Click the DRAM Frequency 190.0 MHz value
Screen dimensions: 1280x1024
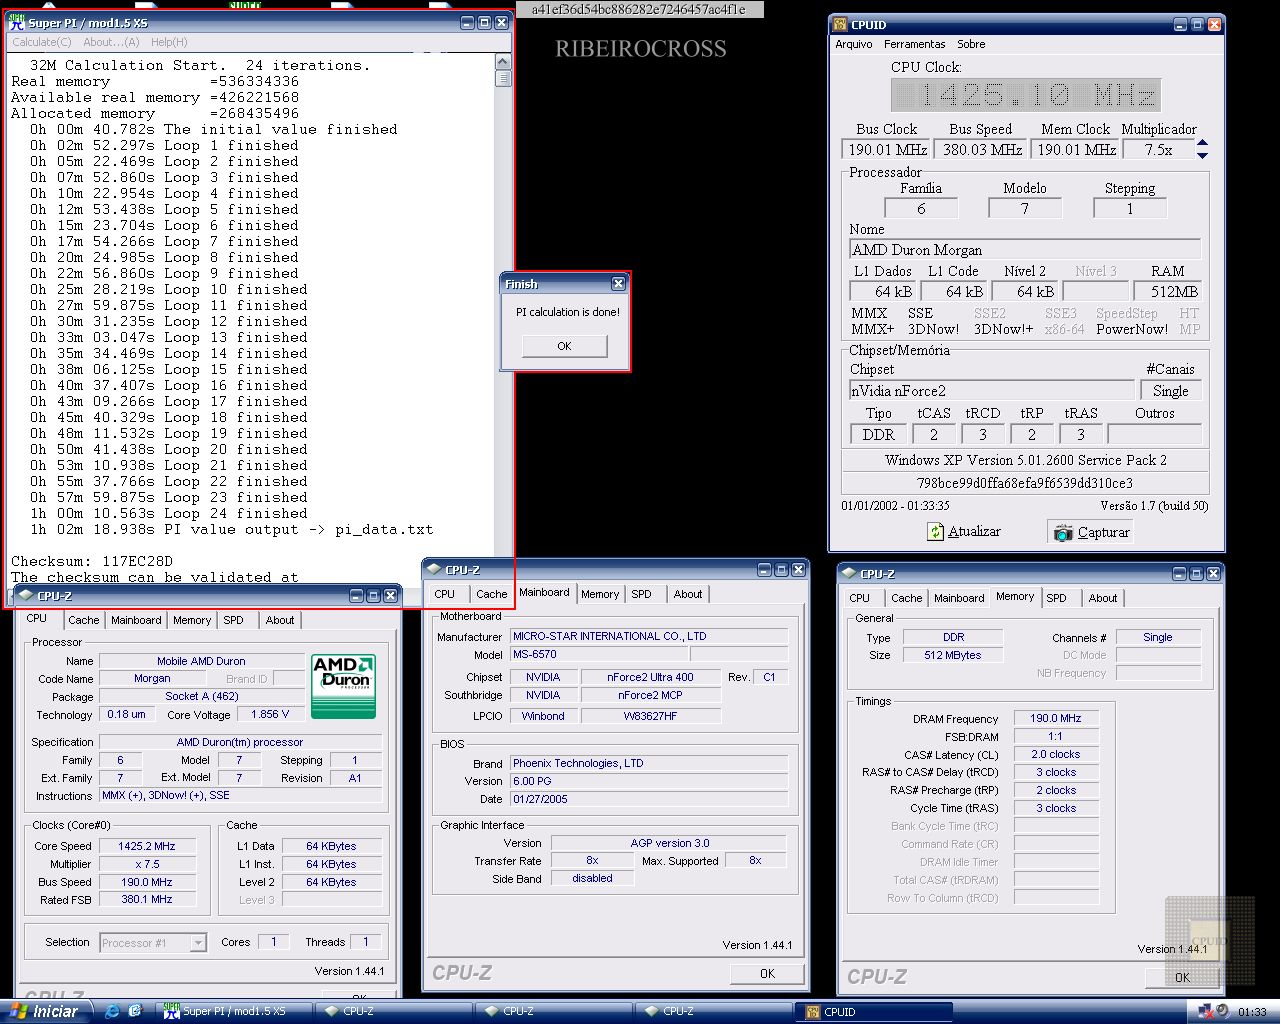(1055, 718)
